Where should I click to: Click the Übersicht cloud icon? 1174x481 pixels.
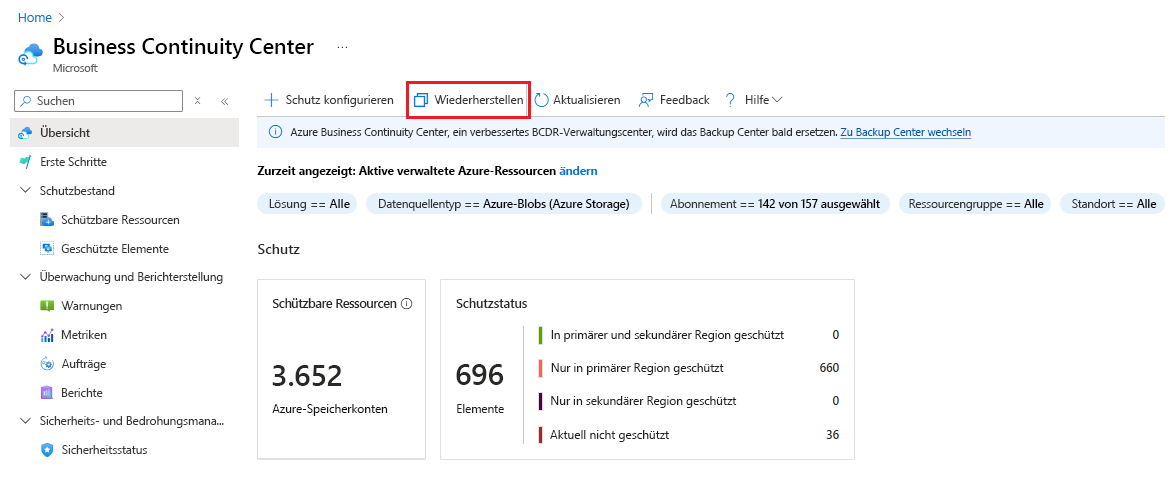click(26, 133)
